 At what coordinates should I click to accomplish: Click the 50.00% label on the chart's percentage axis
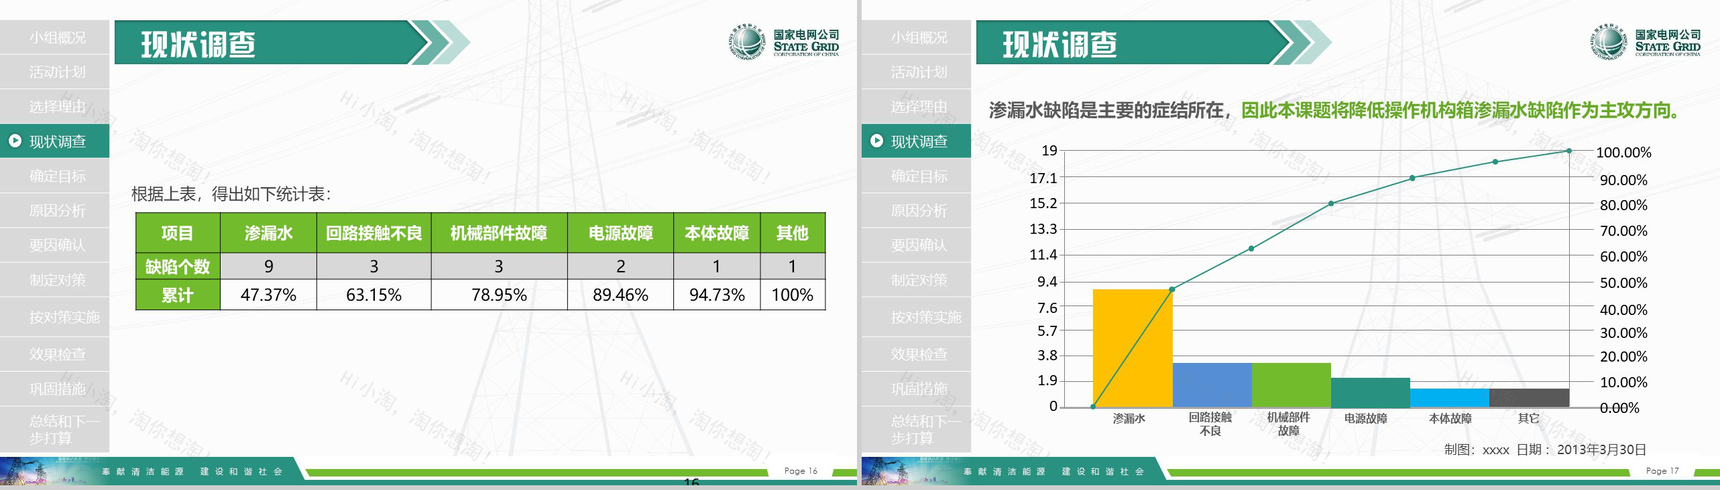coord(1623,283)
